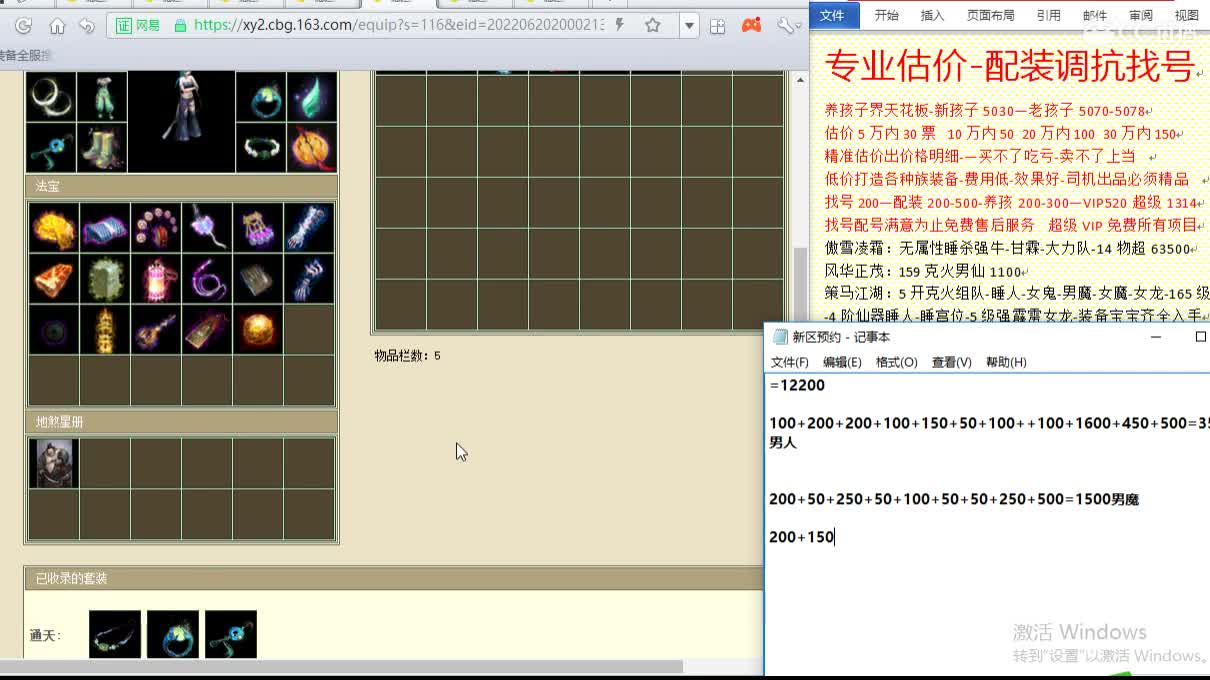Switch to the 邮件 ribbon tab in Word
Screen dimensions: 1210x680
[1095, 15]
